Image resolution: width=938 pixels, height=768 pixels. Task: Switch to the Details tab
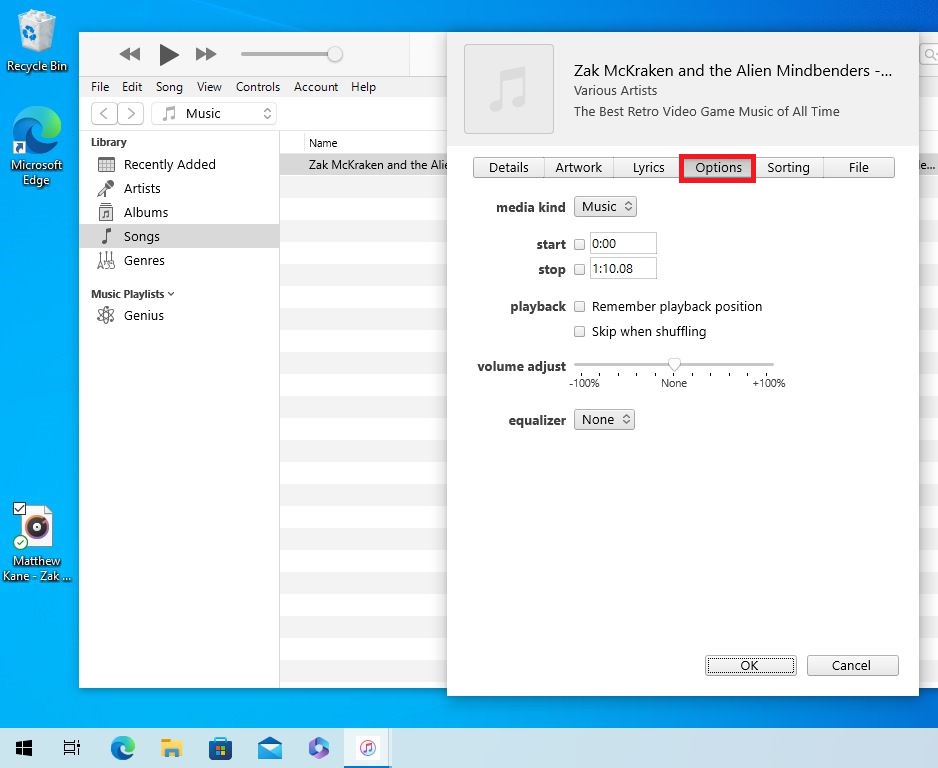click(x=508, y=167)
